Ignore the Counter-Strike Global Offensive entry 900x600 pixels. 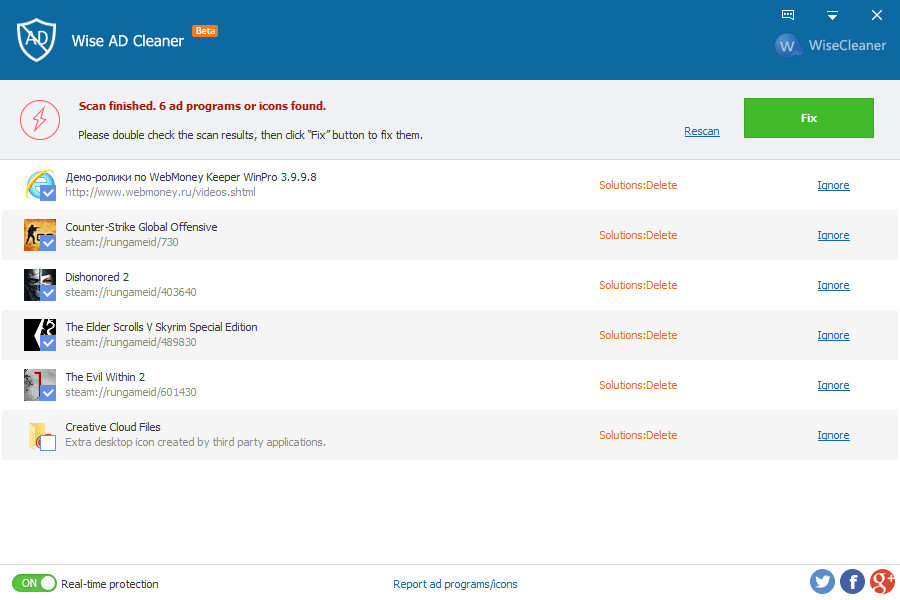click(x=833, y=235)
